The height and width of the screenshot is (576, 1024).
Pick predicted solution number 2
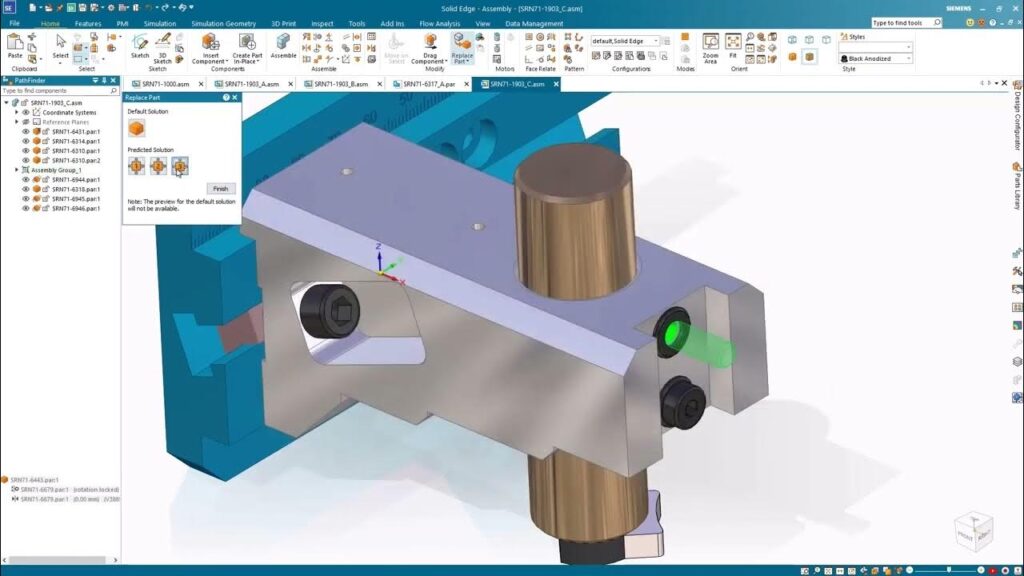tap(158, 166)
